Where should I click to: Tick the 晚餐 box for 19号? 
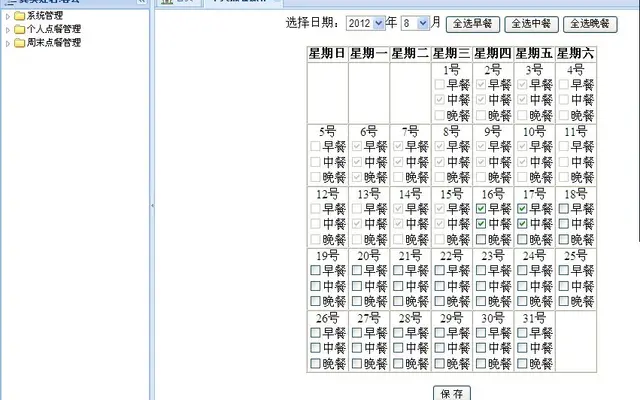315,302
